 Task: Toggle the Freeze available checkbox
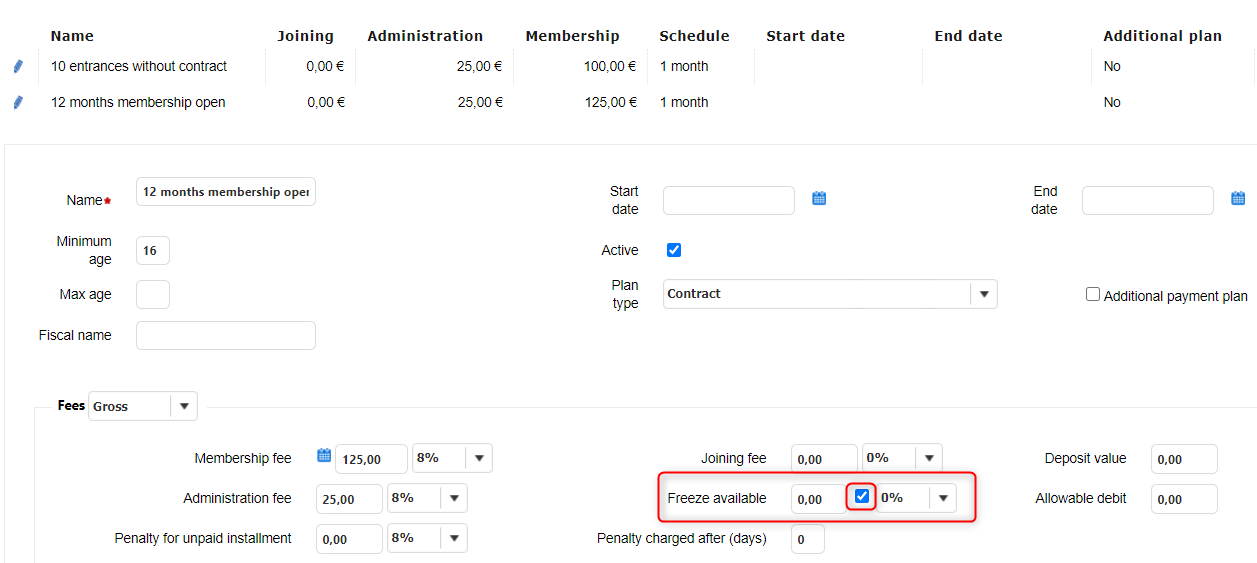(x=862, y=497)
